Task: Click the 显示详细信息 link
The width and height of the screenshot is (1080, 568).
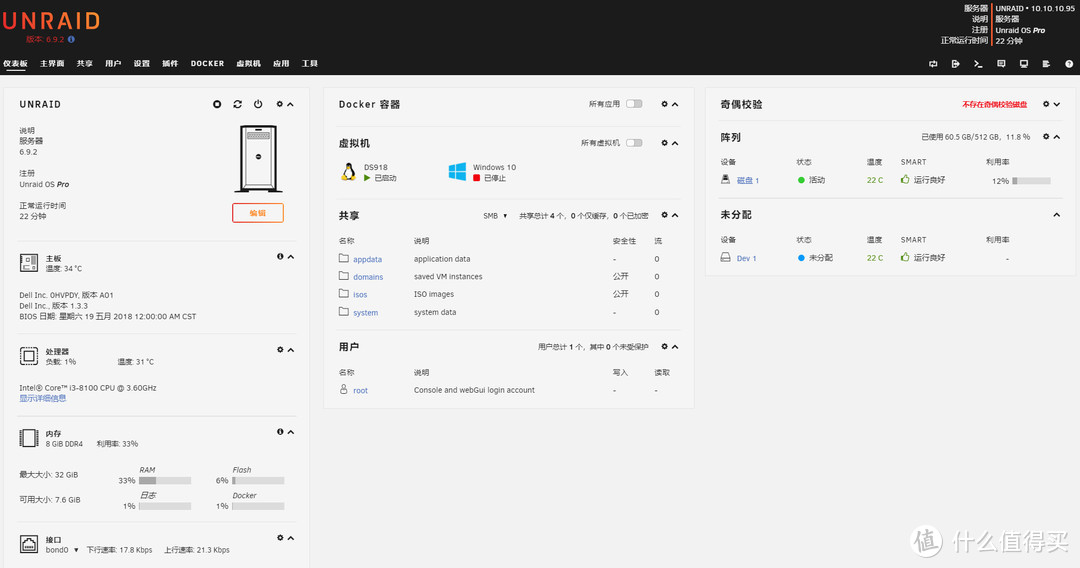Action: (x=43, y=398)
